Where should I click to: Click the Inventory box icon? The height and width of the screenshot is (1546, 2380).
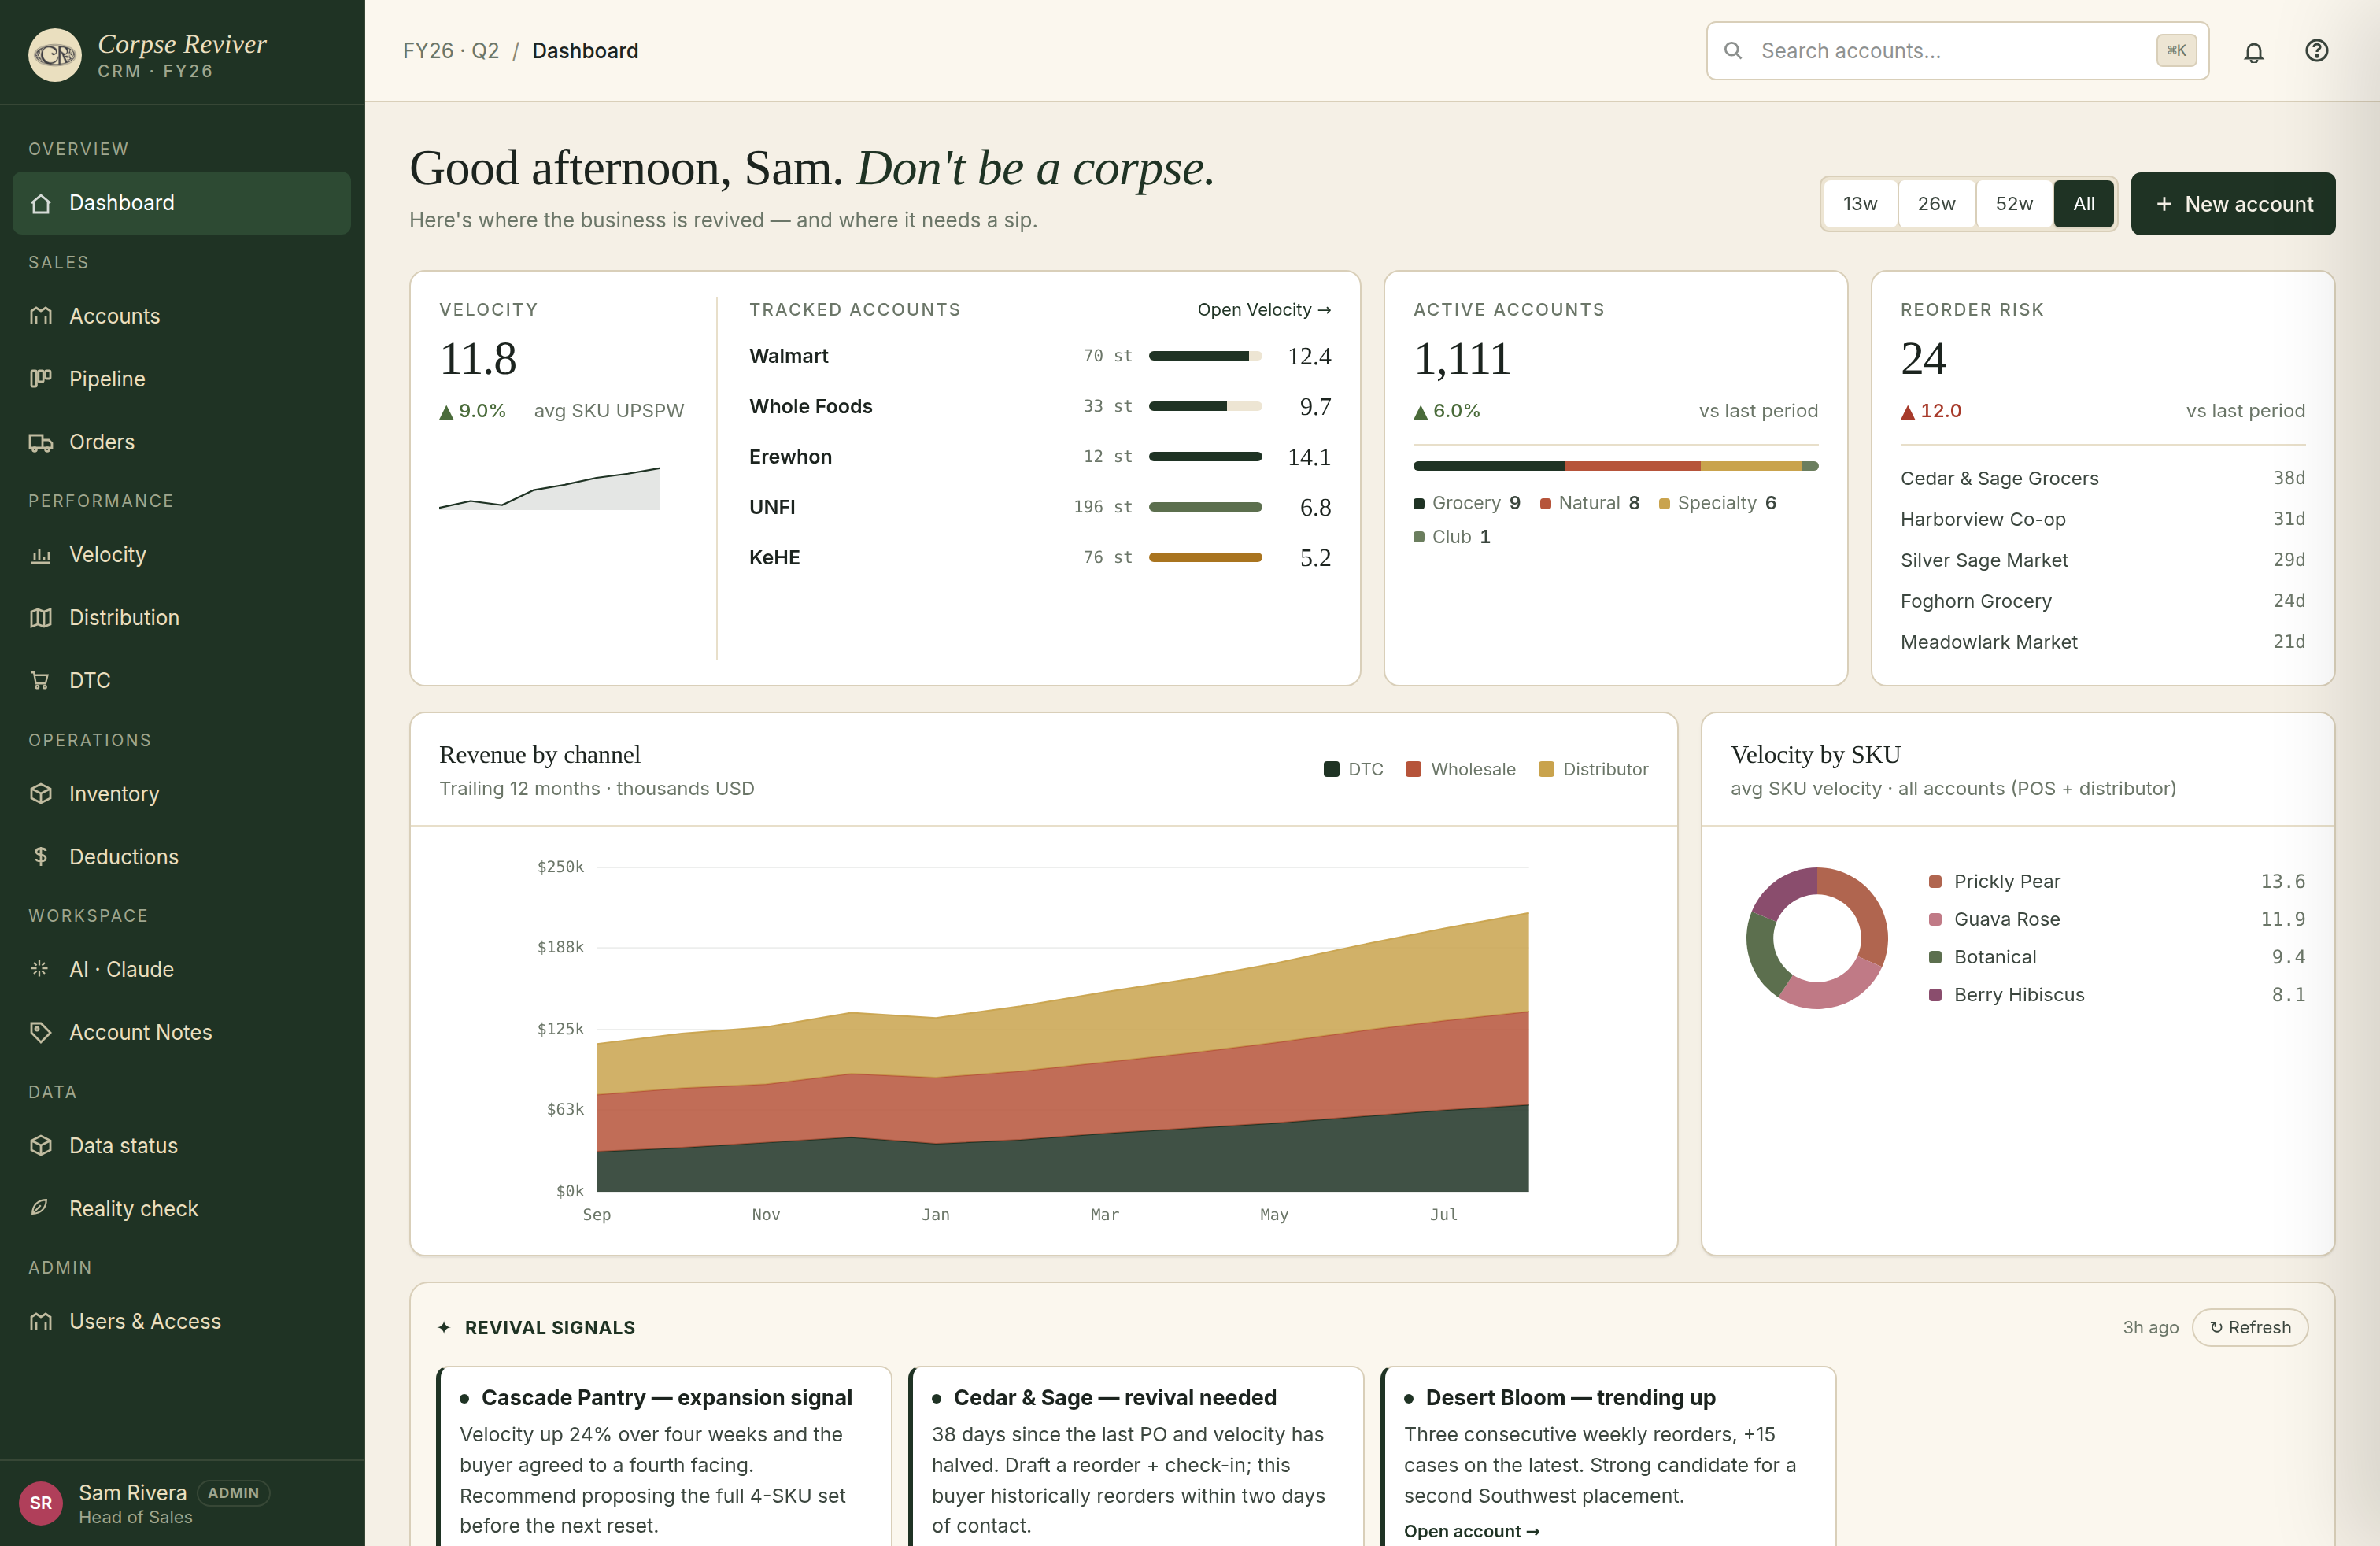[41, 794]
